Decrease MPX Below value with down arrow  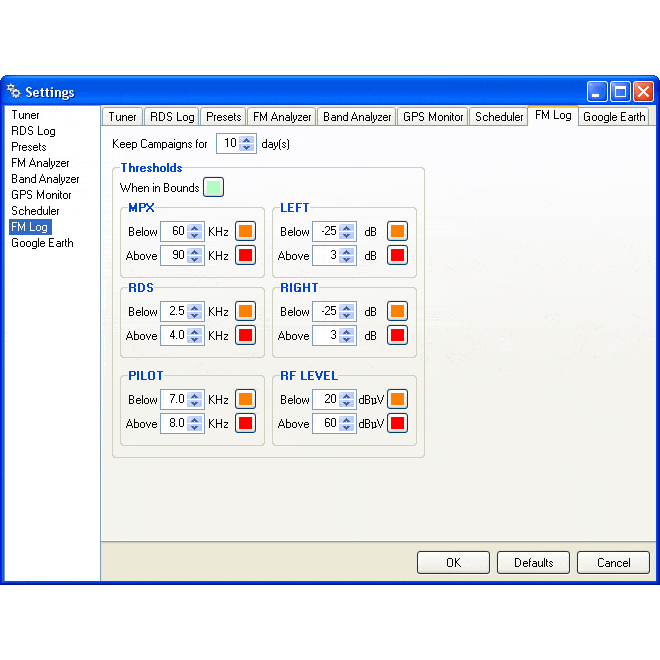195,236
